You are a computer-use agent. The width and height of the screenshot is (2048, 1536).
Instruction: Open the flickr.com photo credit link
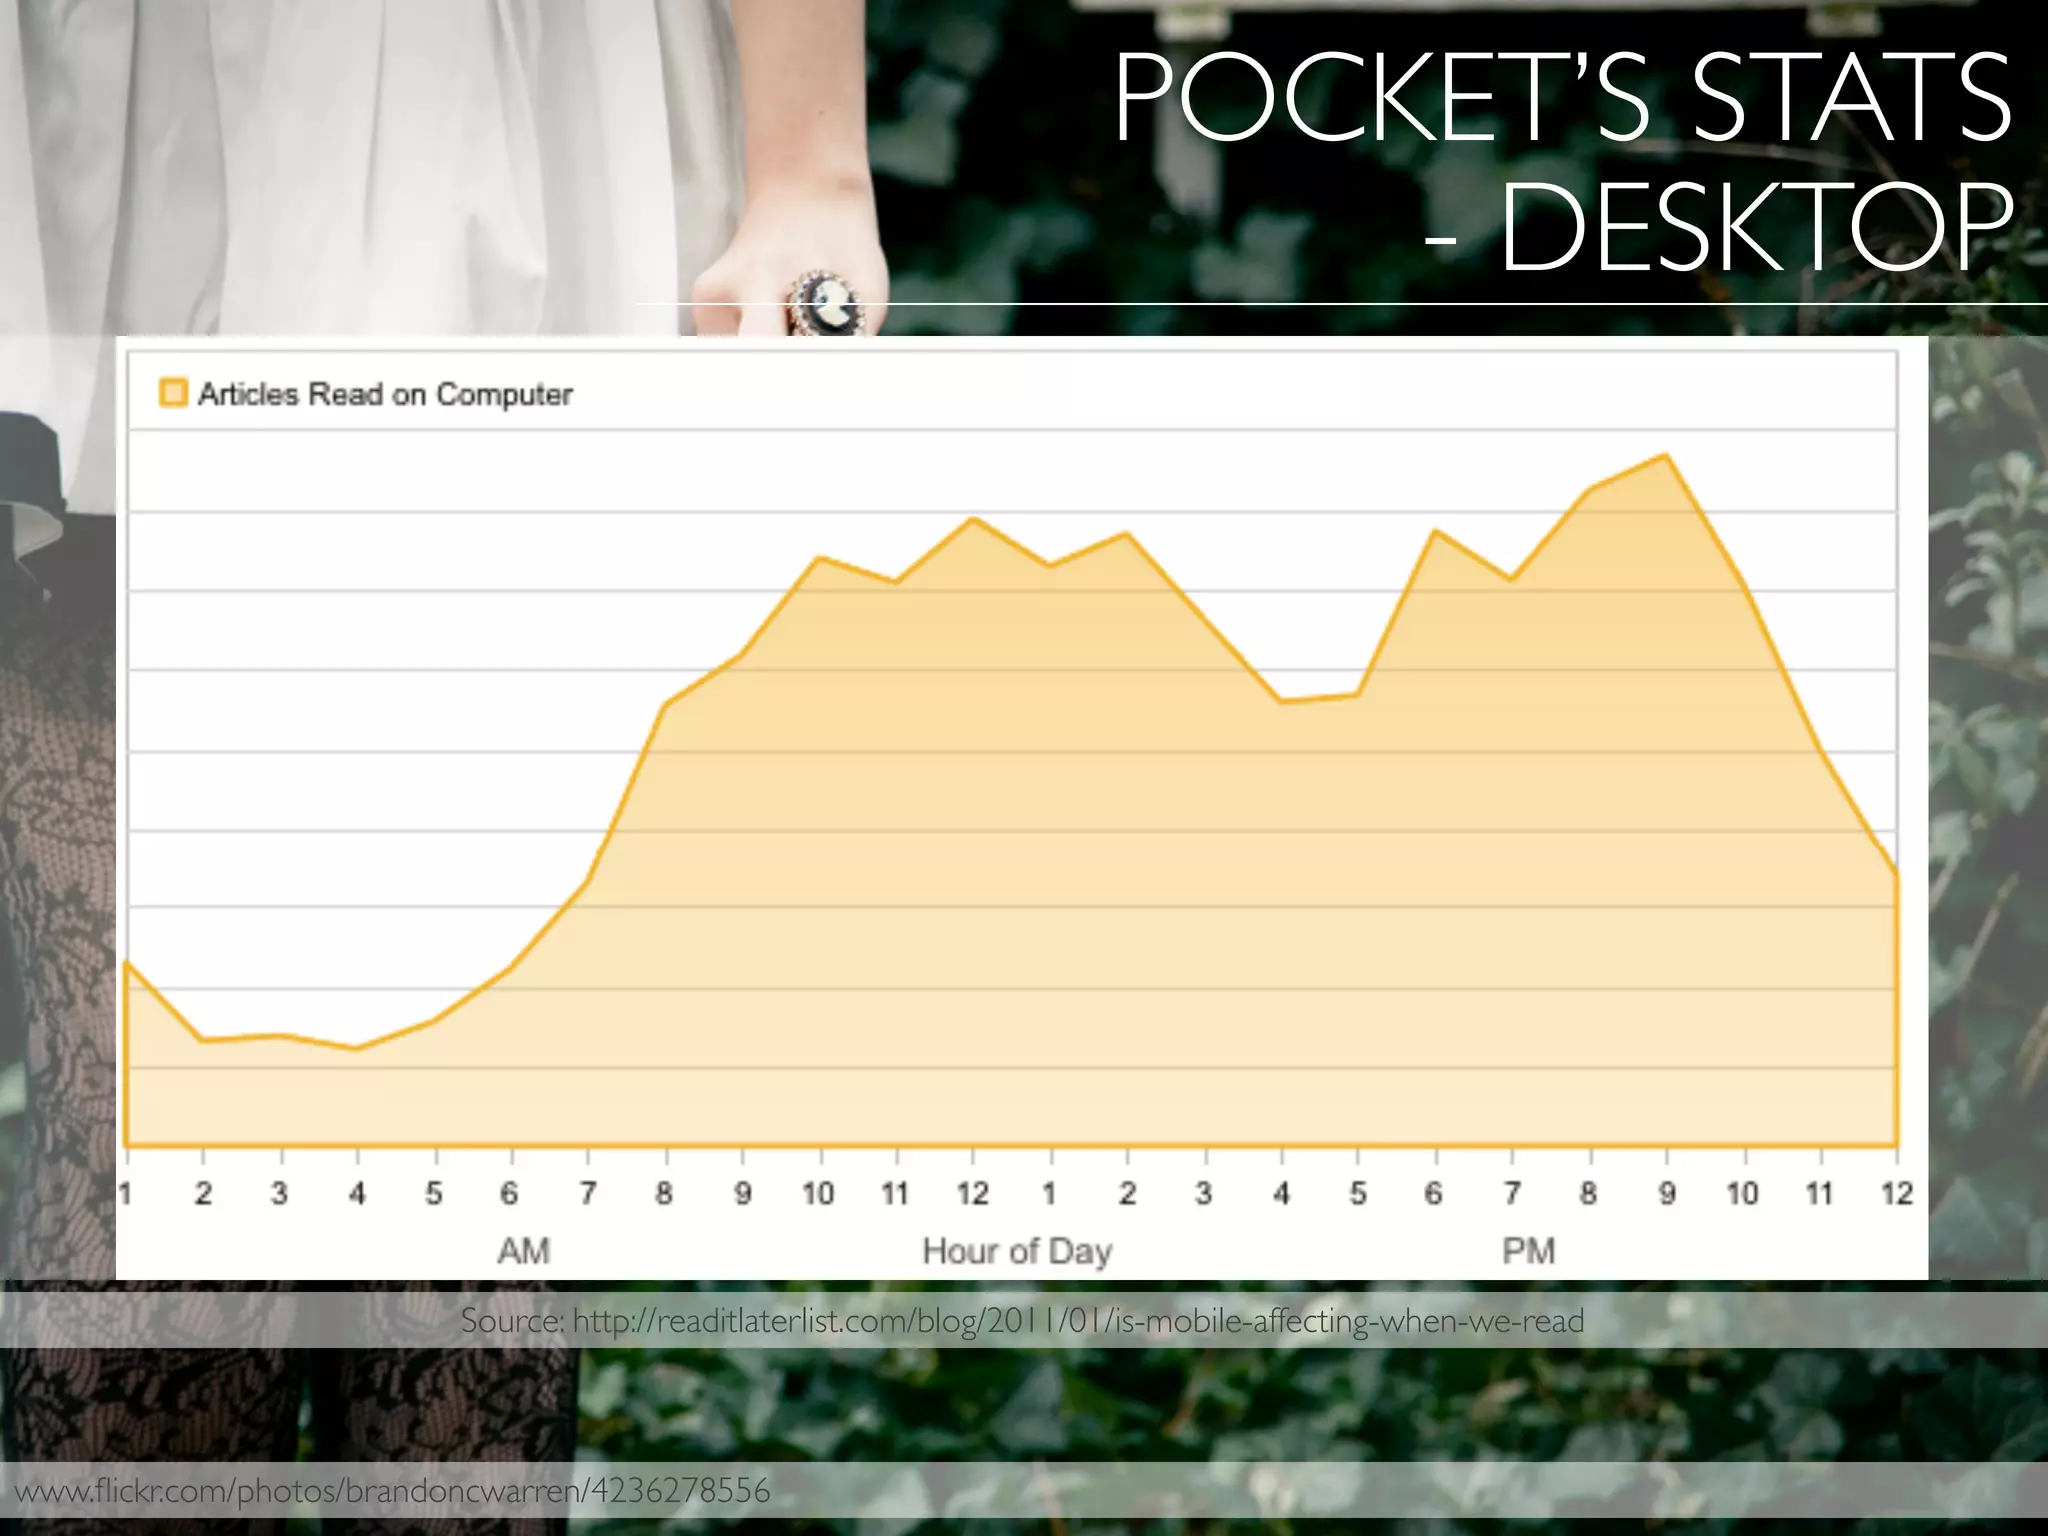[393, 1491]
